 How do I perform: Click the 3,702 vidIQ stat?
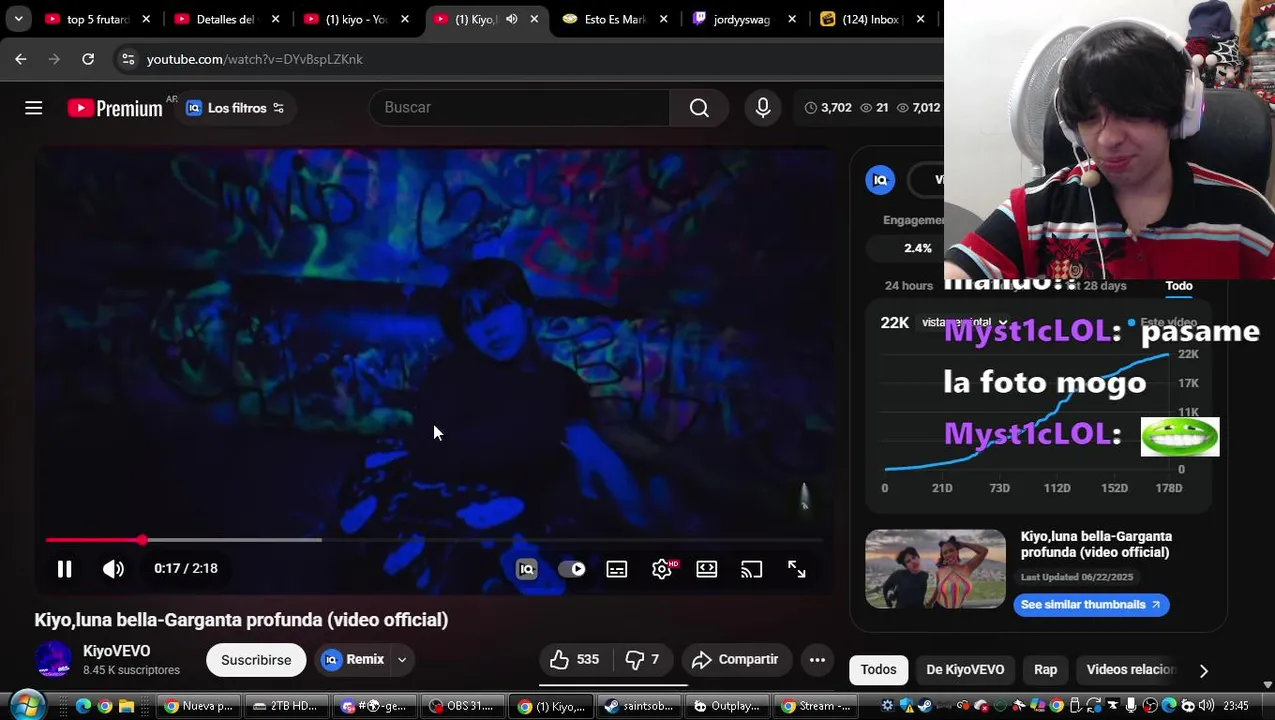[x=828, y=108]
